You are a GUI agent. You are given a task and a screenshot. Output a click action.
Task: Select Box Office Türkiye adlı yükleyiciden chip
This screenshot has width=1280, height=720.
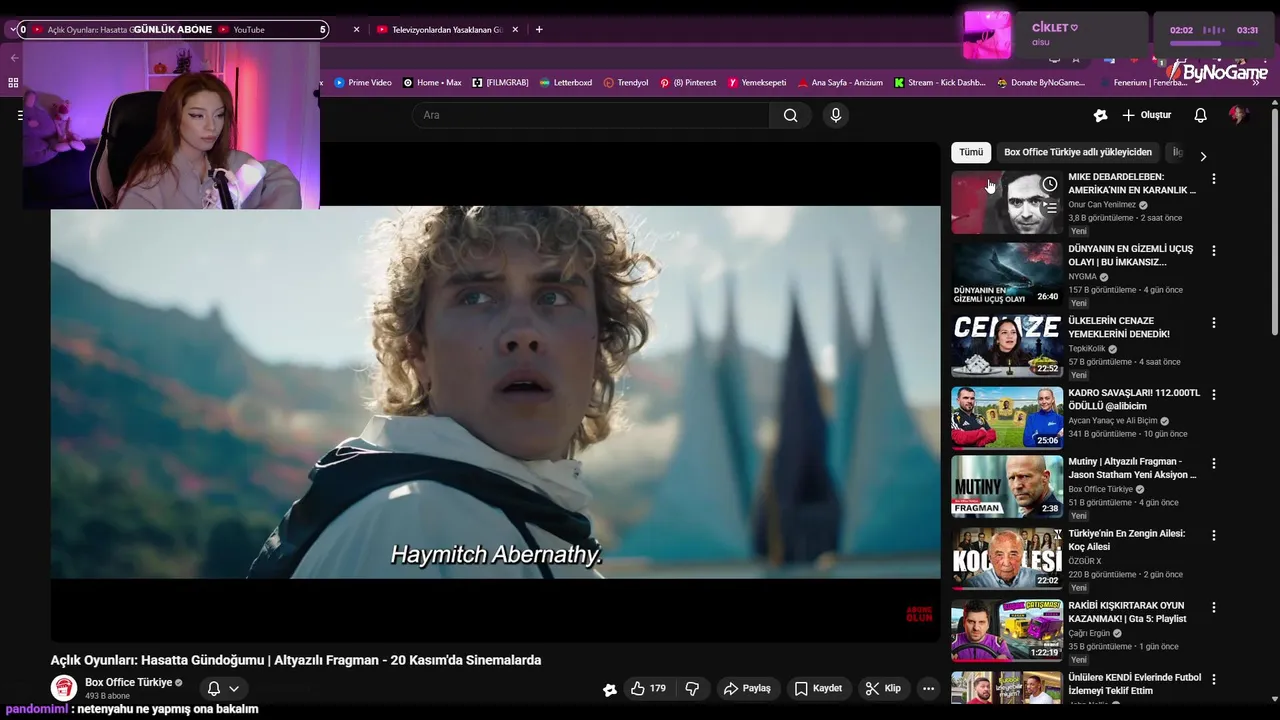point(1078,152)
